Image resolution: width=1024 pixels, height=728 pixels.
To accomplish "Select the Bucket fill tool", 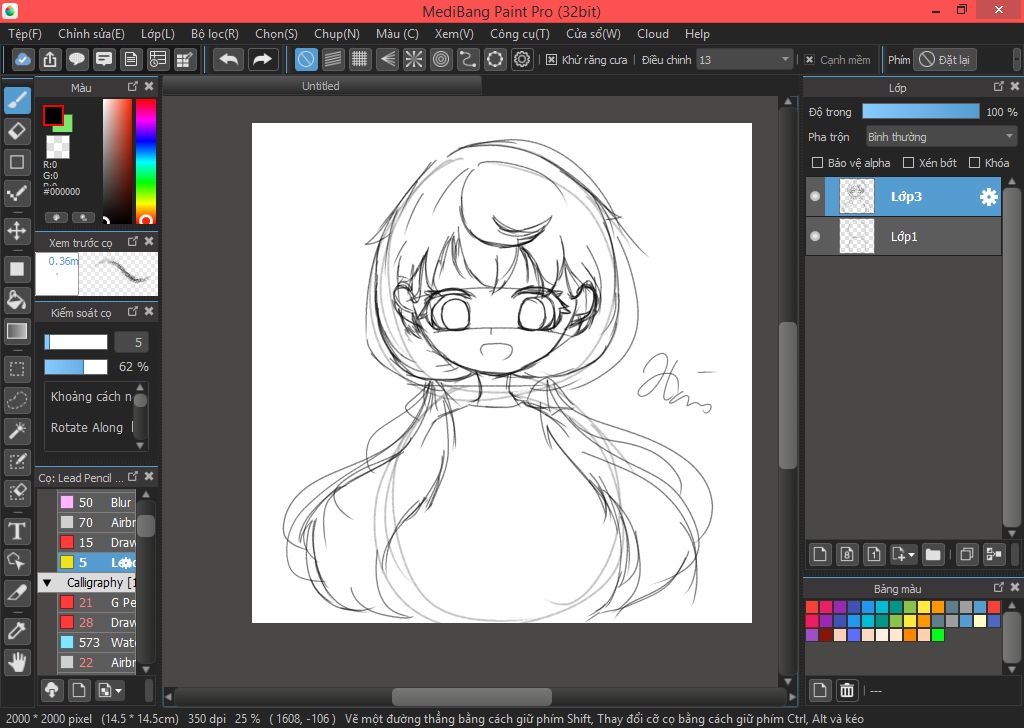I will pyautogui.click(x=17, y=300).
